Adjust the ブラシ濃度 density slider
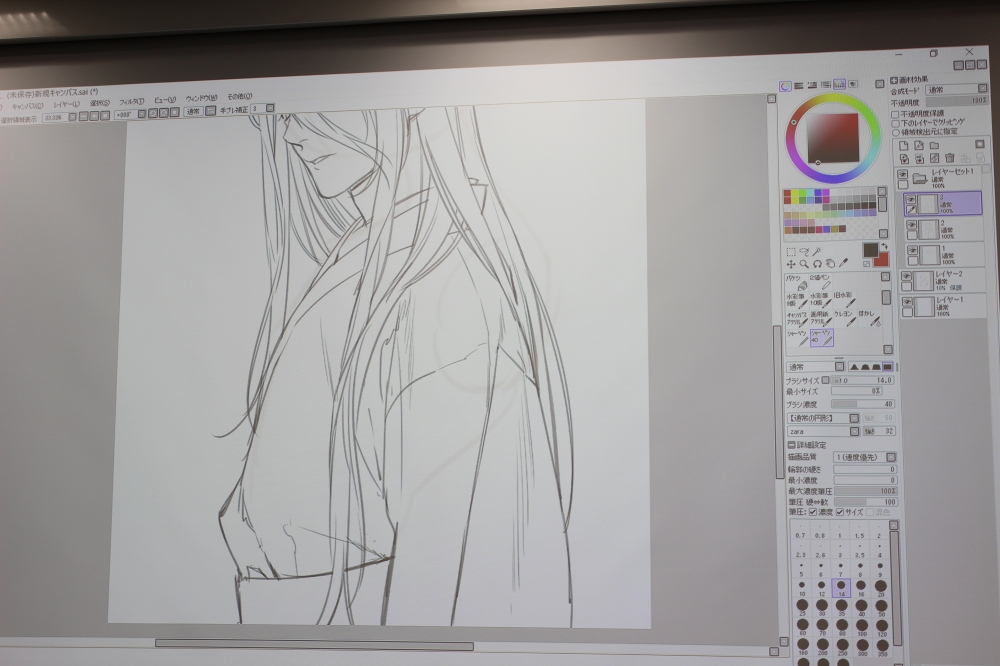Viewport: 1000px width, 666px height. [863, 404]
